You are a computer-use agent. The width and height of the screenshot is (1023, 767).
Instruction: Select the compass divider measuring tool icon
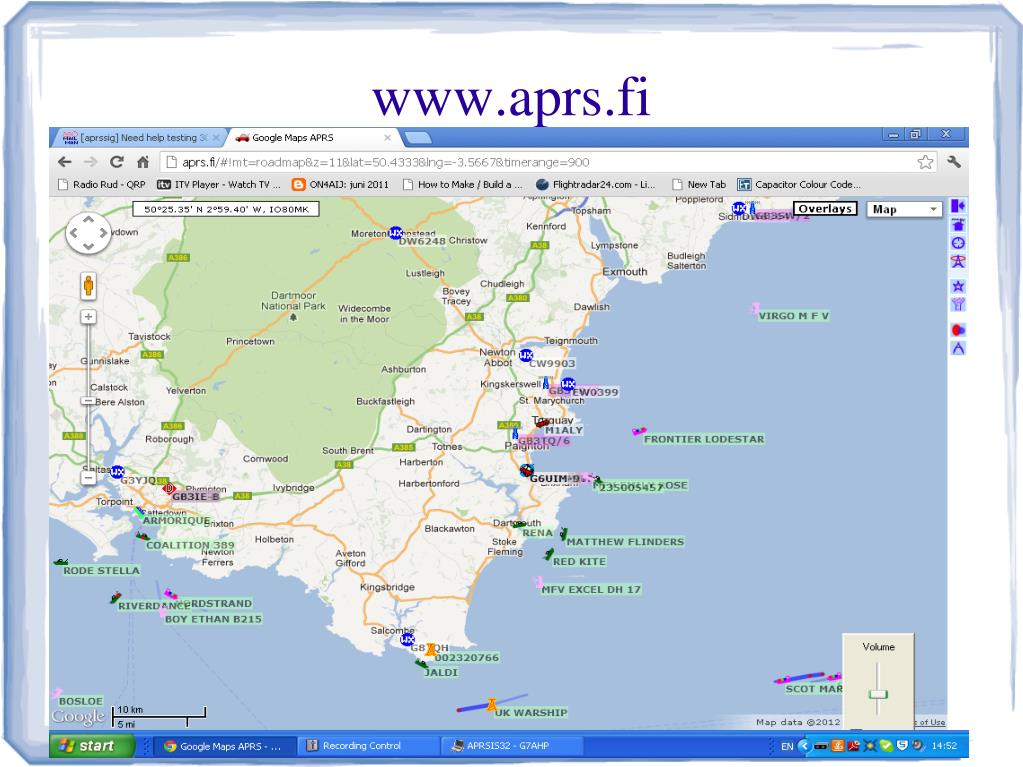958,348
